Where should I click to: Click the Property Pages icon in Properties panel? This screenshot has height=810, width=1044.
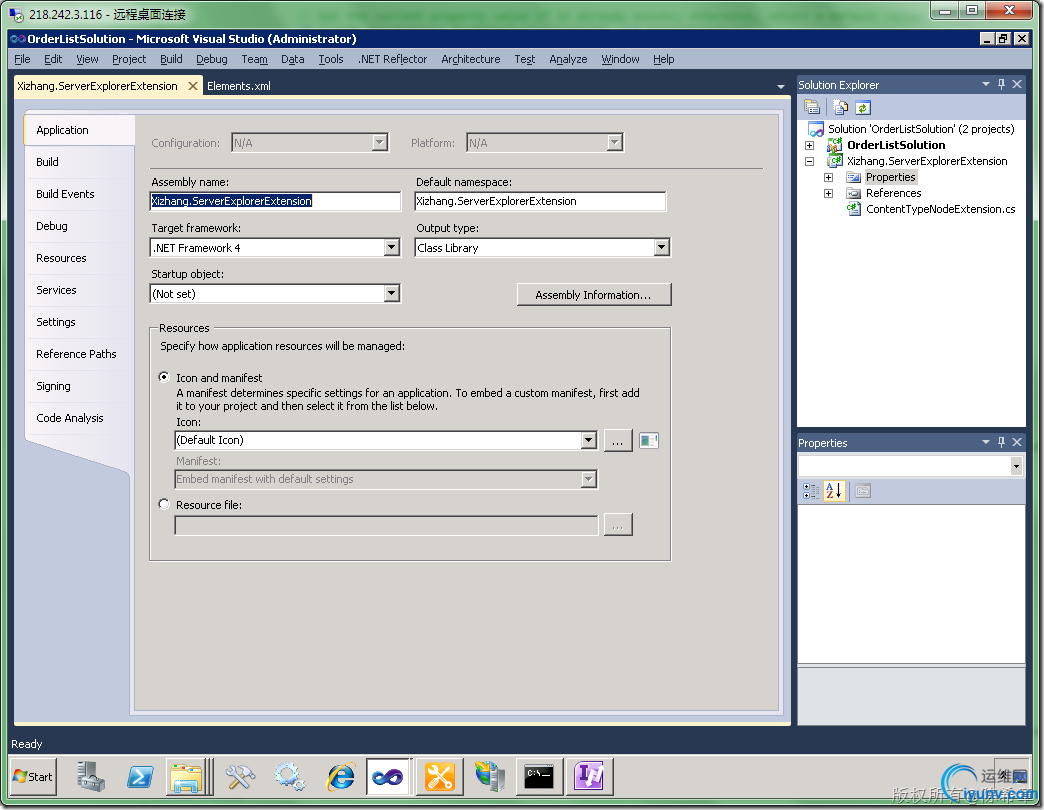pyautogui.click(x=863, y=491)
